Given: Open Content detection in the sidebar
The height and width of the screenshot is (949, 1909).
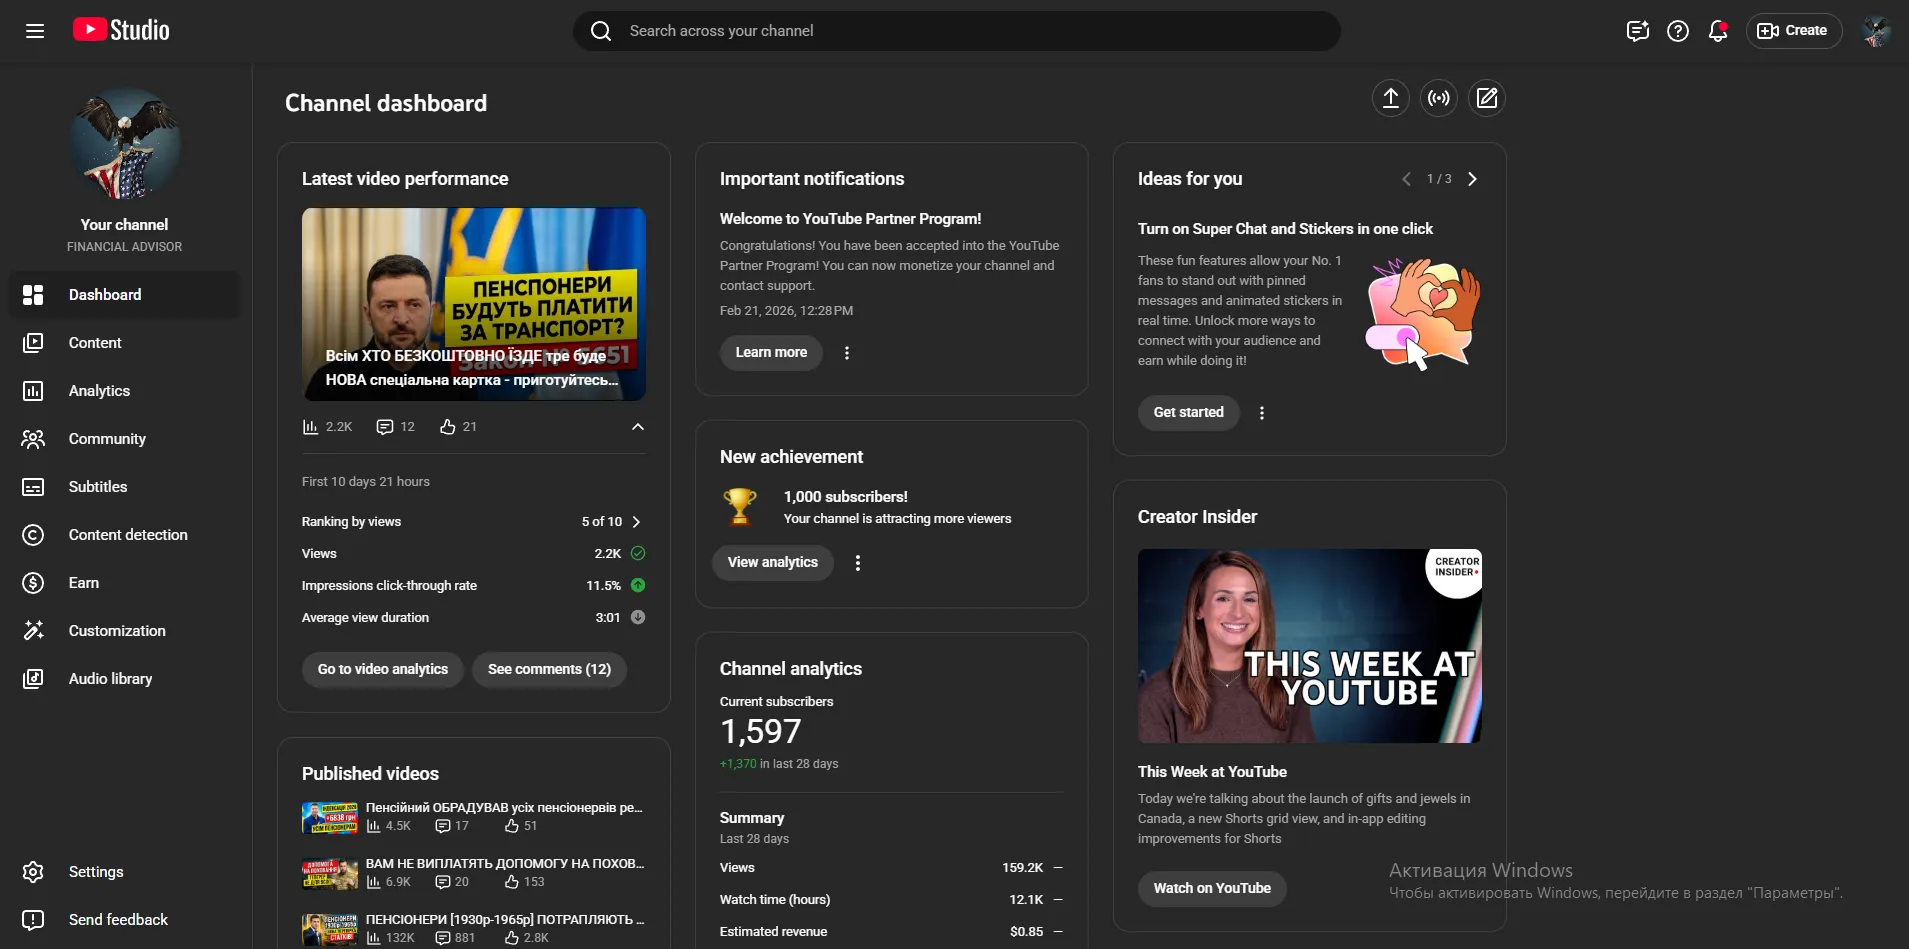Looking at the screenshot, I should 125,535.
